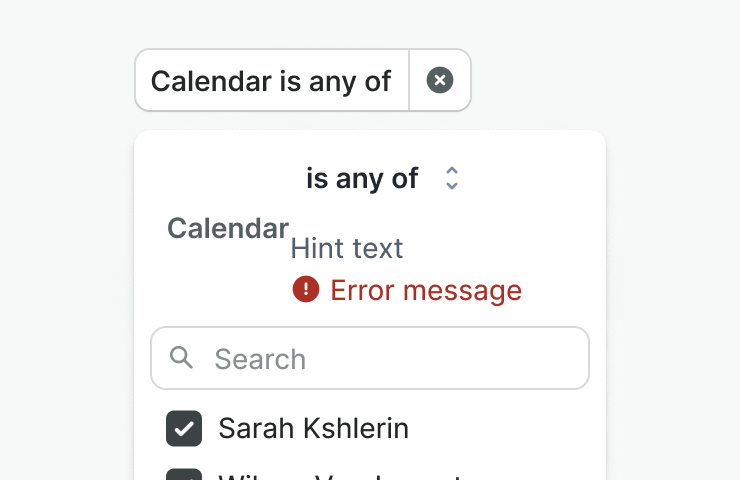
Task: Click the up-down chevron sort icon
Action: (452, 179)
